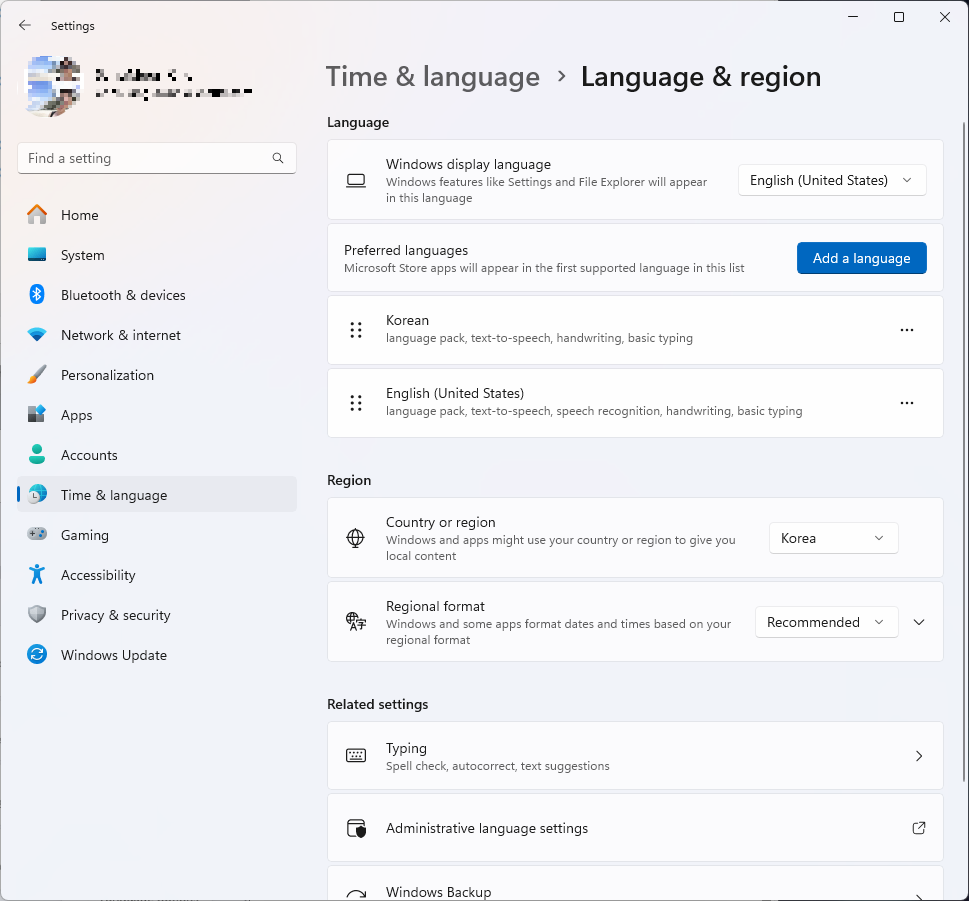
Task: Click the English (United States) preferred language text
Action: tap(455, 393)
